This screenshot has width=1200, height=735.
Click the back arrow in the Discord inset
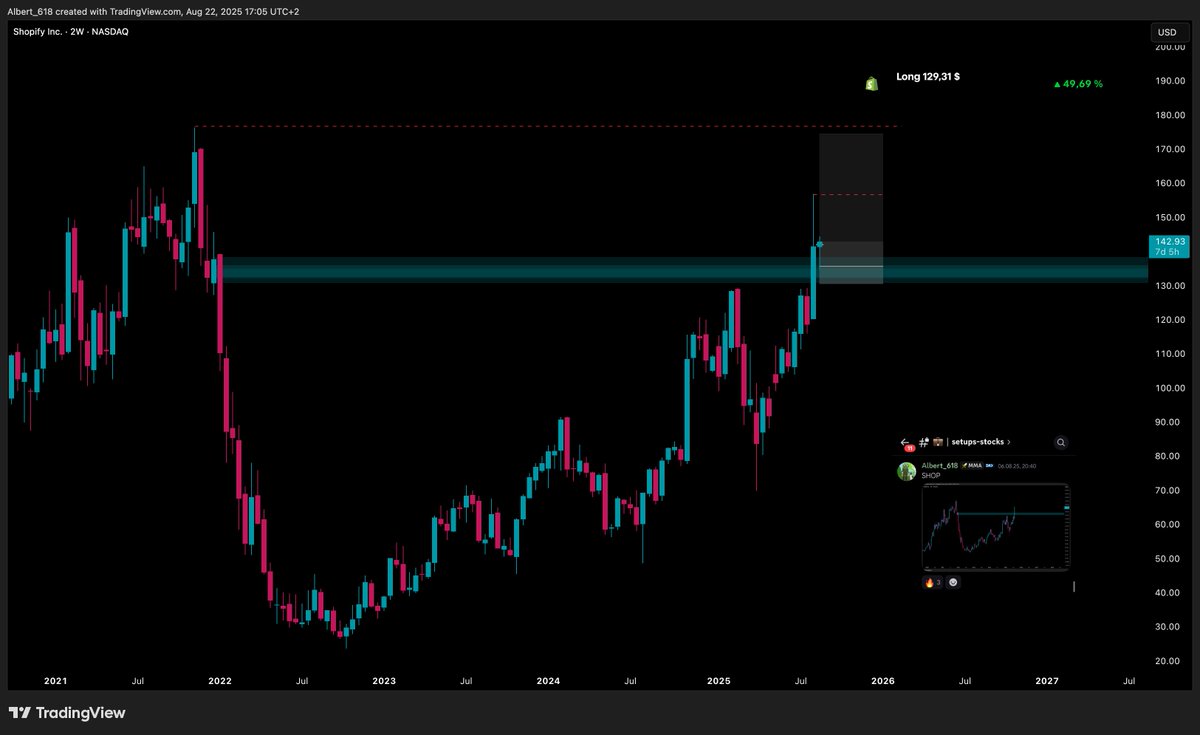coord(905,442)
